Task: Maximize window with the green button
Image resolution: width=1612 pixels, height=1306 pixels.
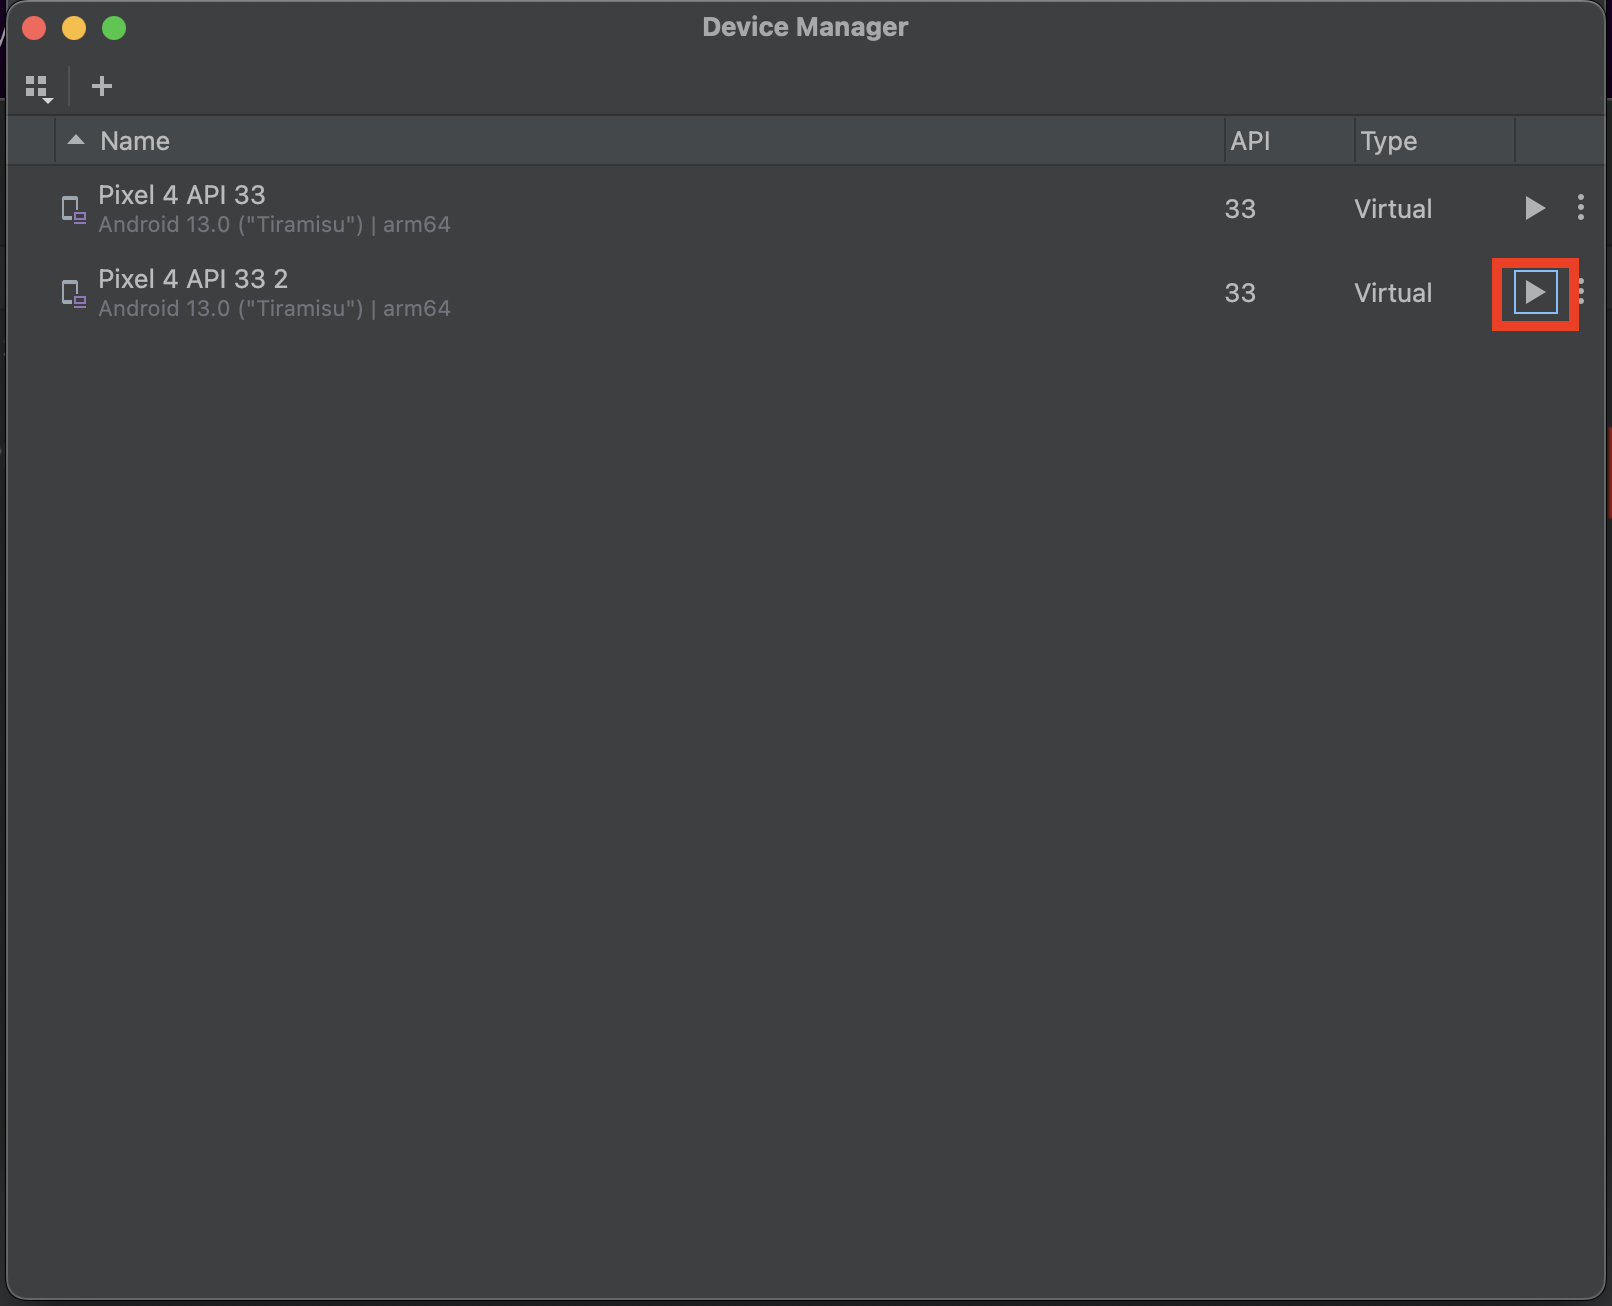Action: point(114,28)
